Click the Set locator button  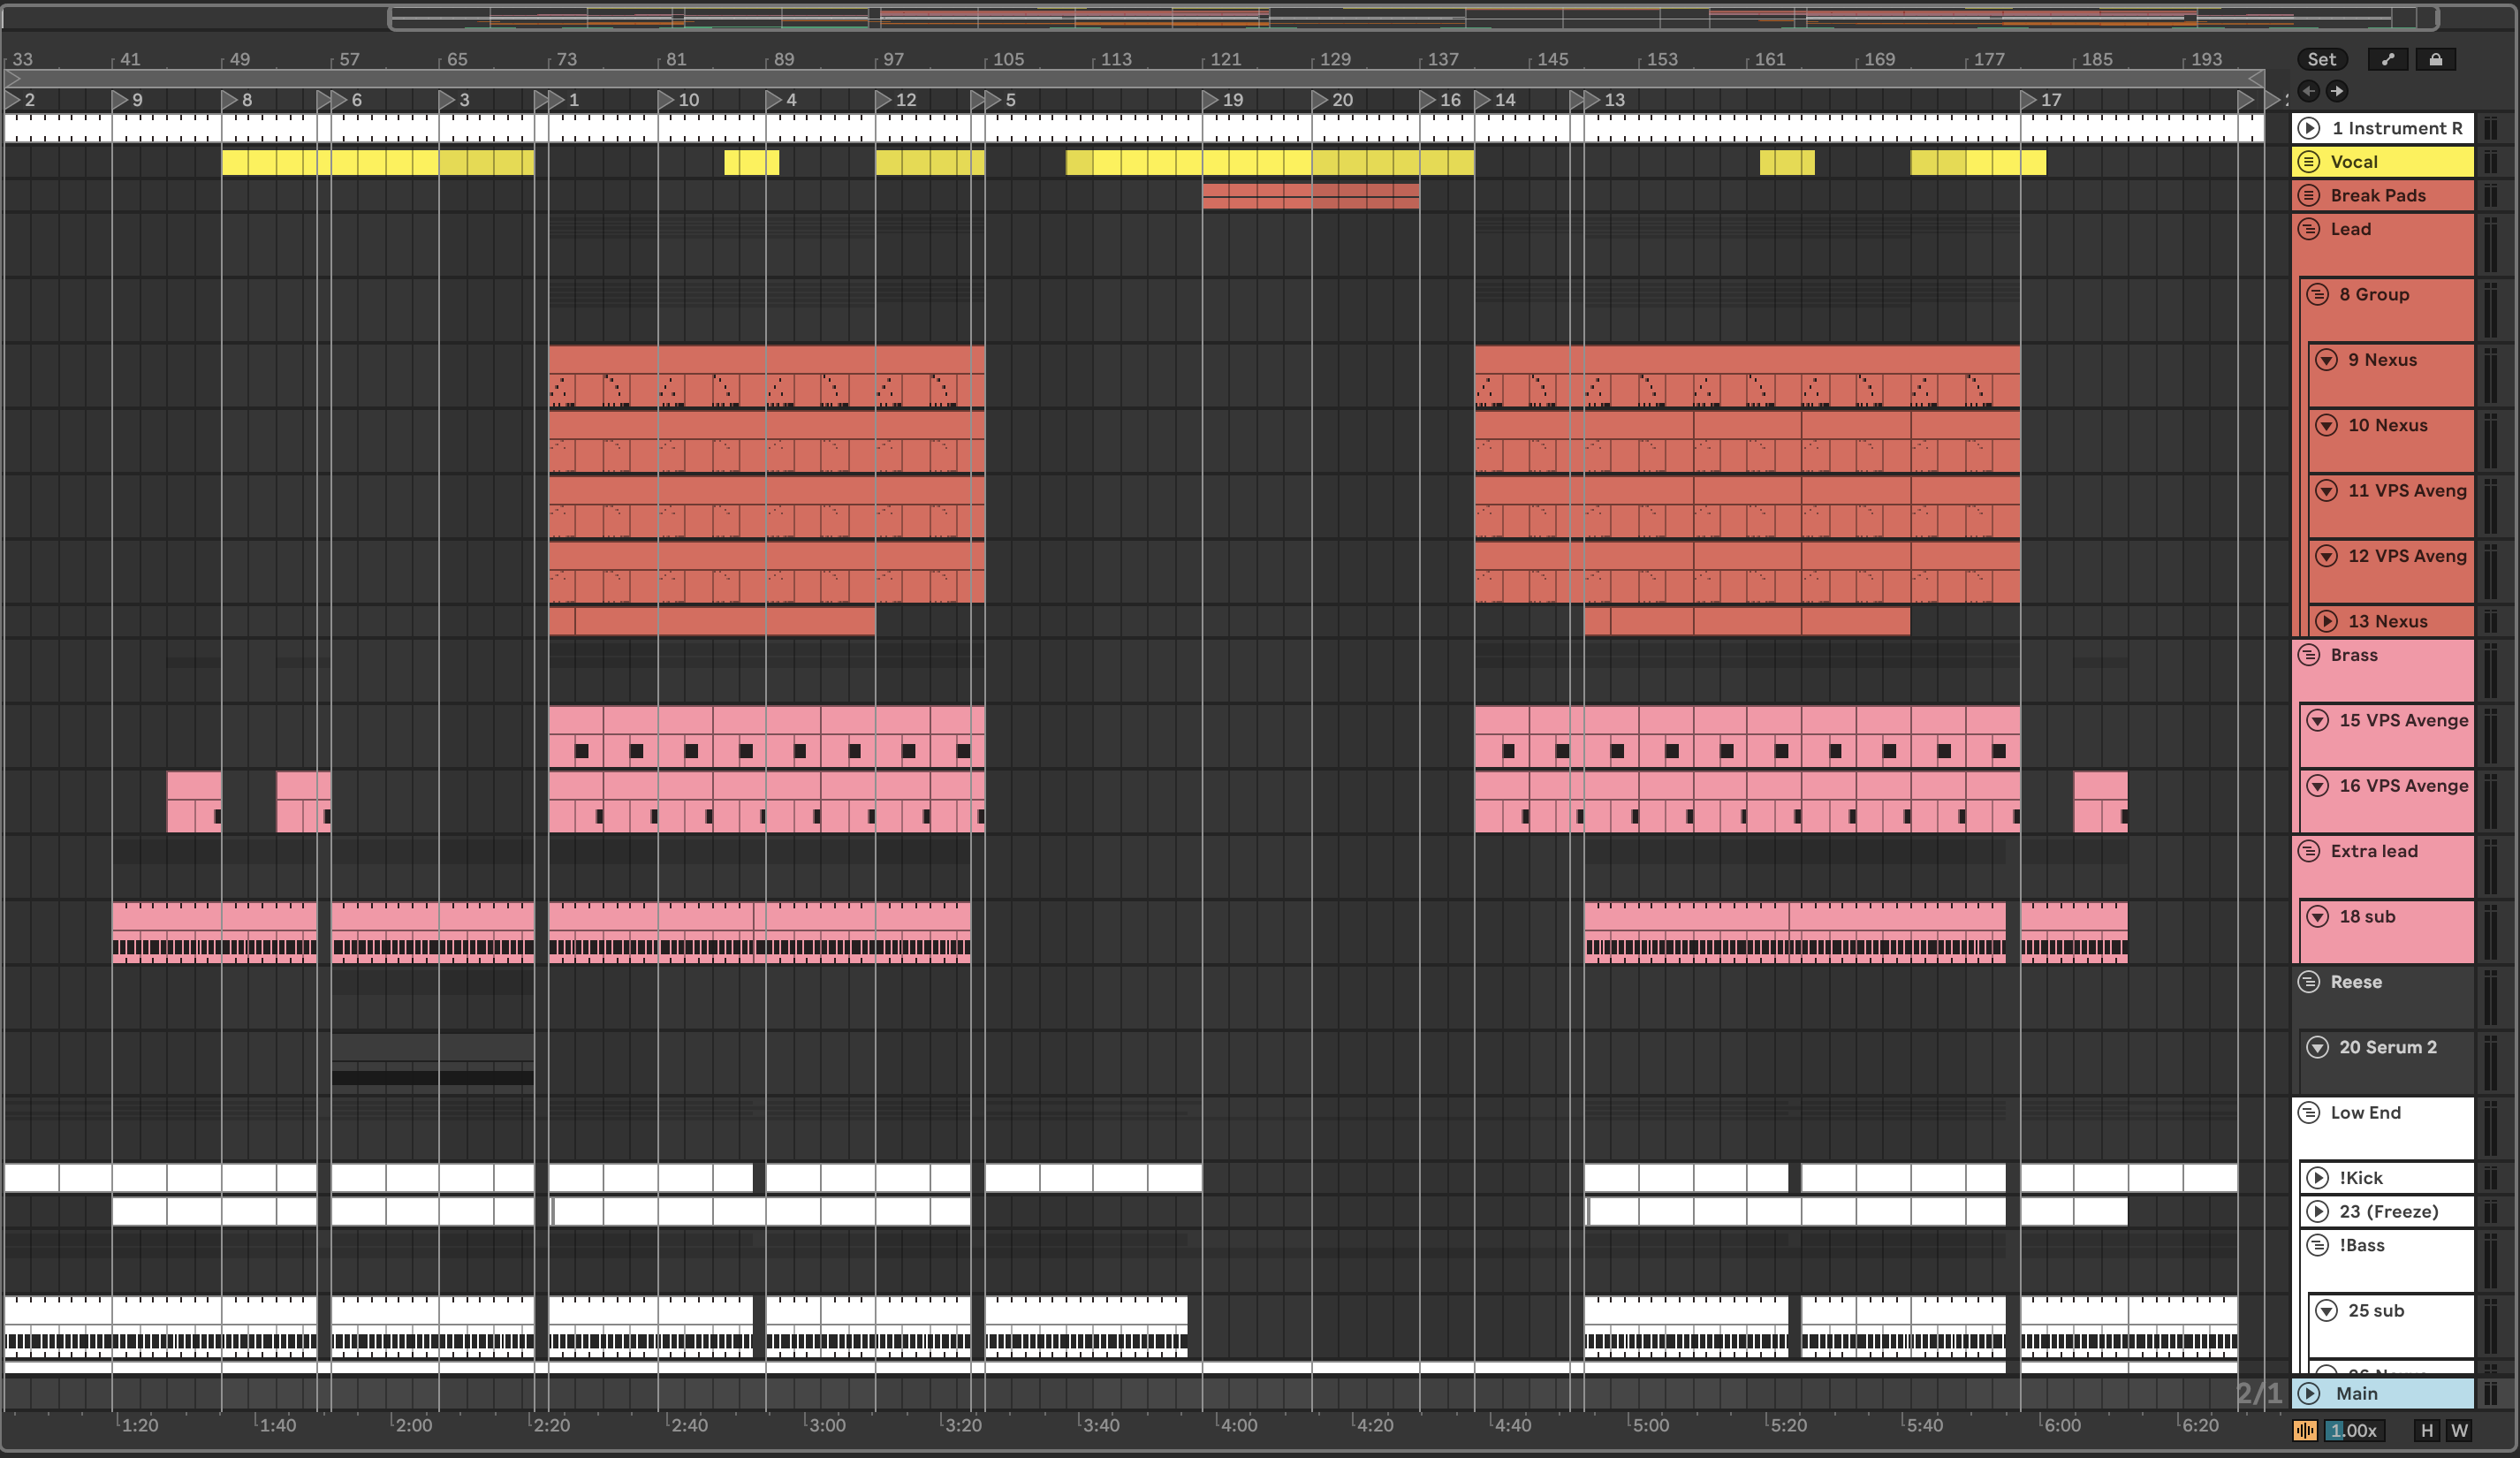[x=2321, y=60]
